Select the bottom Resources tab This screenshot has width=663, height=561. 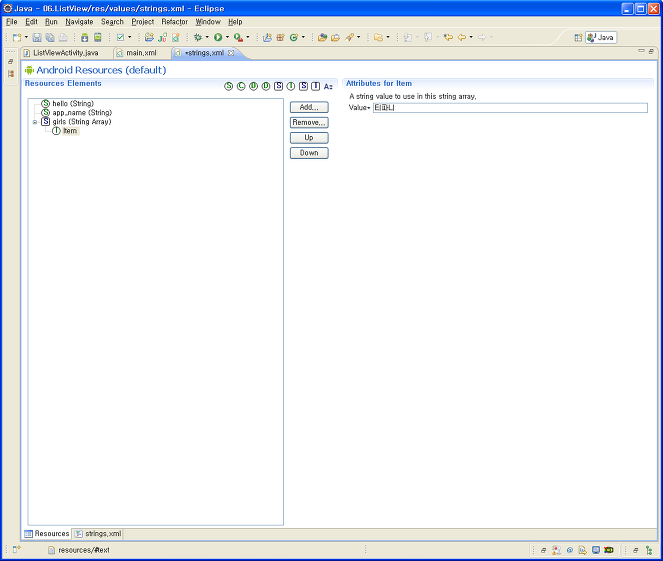click(x=47, y=534)
